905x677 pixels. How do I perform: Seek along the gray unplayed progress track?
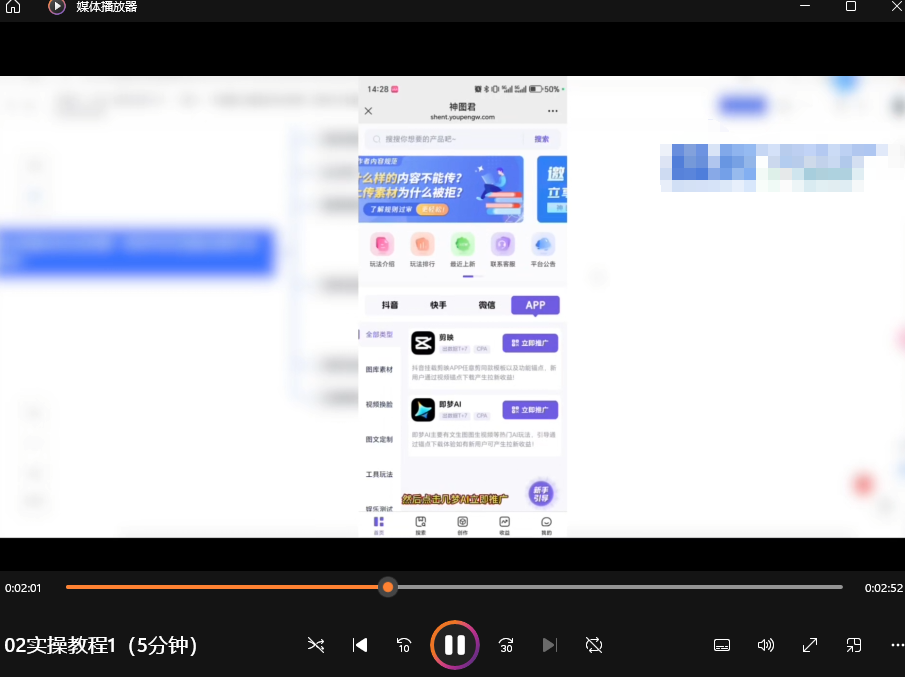pos(619,587)
